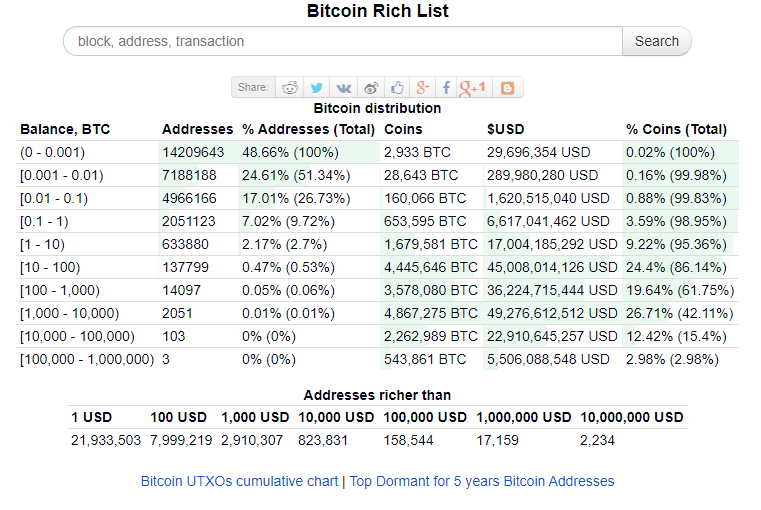
Task: Click the '26.71% (42.11%)' cell
Action: coord(679,313)
